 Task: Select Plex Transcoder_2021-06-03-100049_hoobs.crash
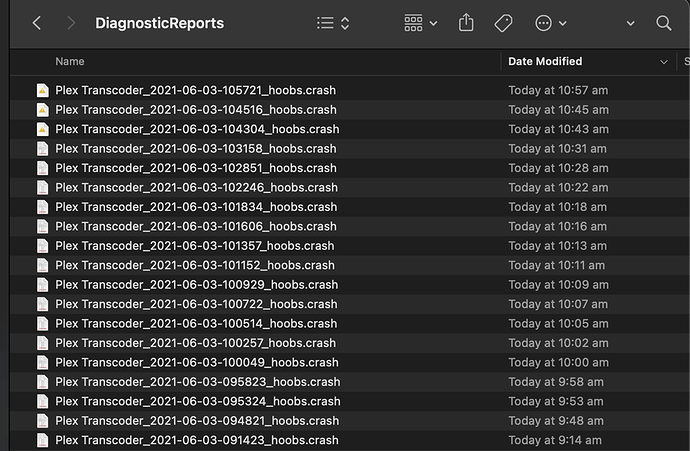click(x=197, y=363)
